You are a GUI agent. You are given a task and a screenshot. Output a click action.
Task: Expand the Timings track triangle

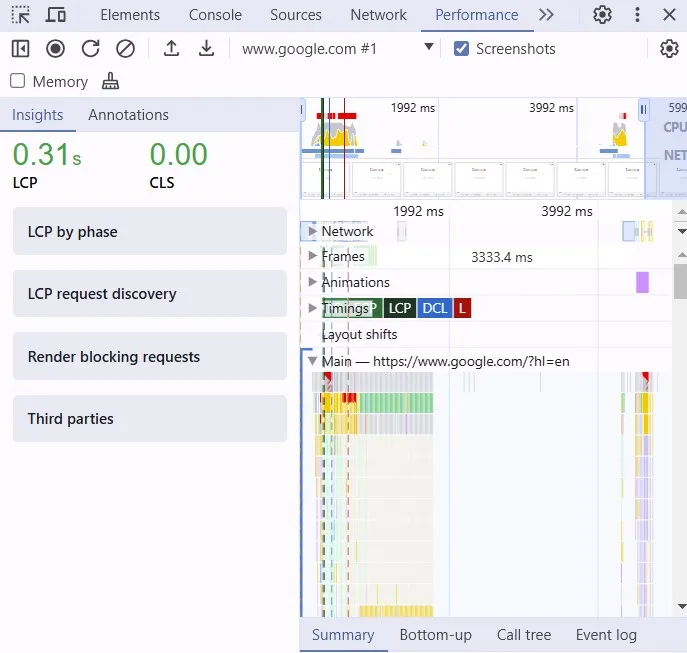point(312,308)
